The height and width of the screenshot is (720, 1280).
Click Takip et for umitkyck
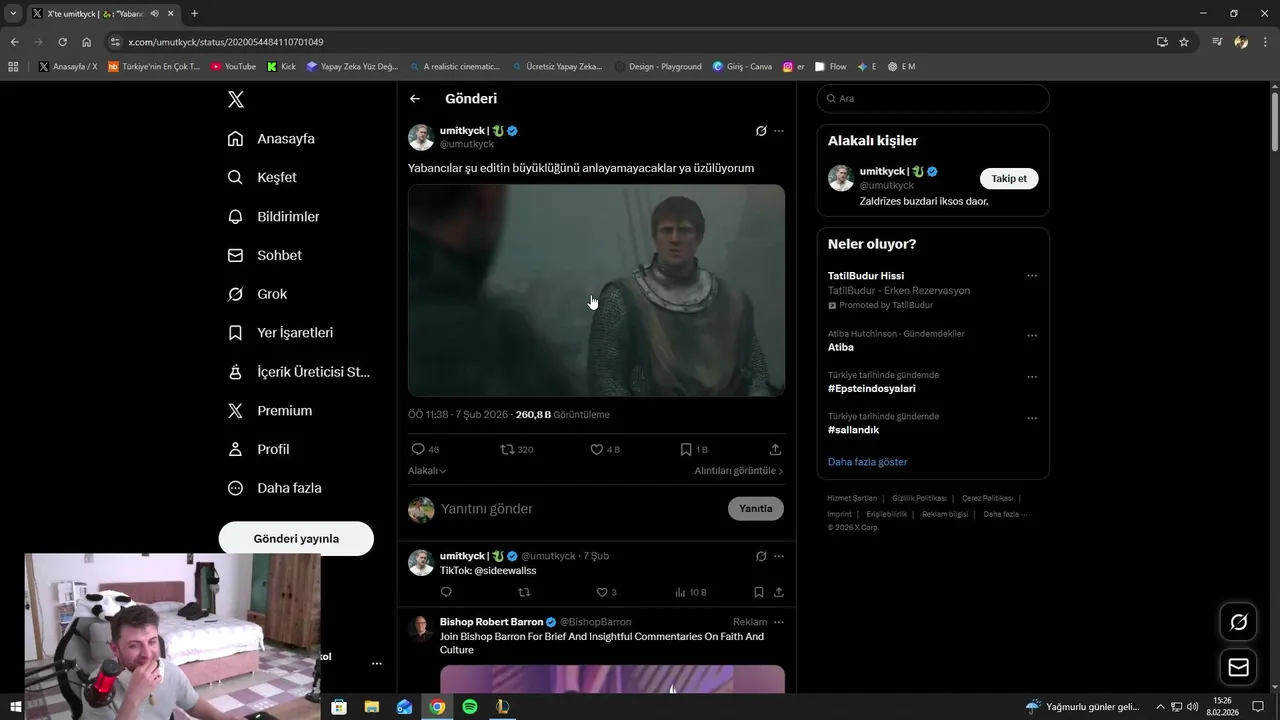pos(1009,178)
